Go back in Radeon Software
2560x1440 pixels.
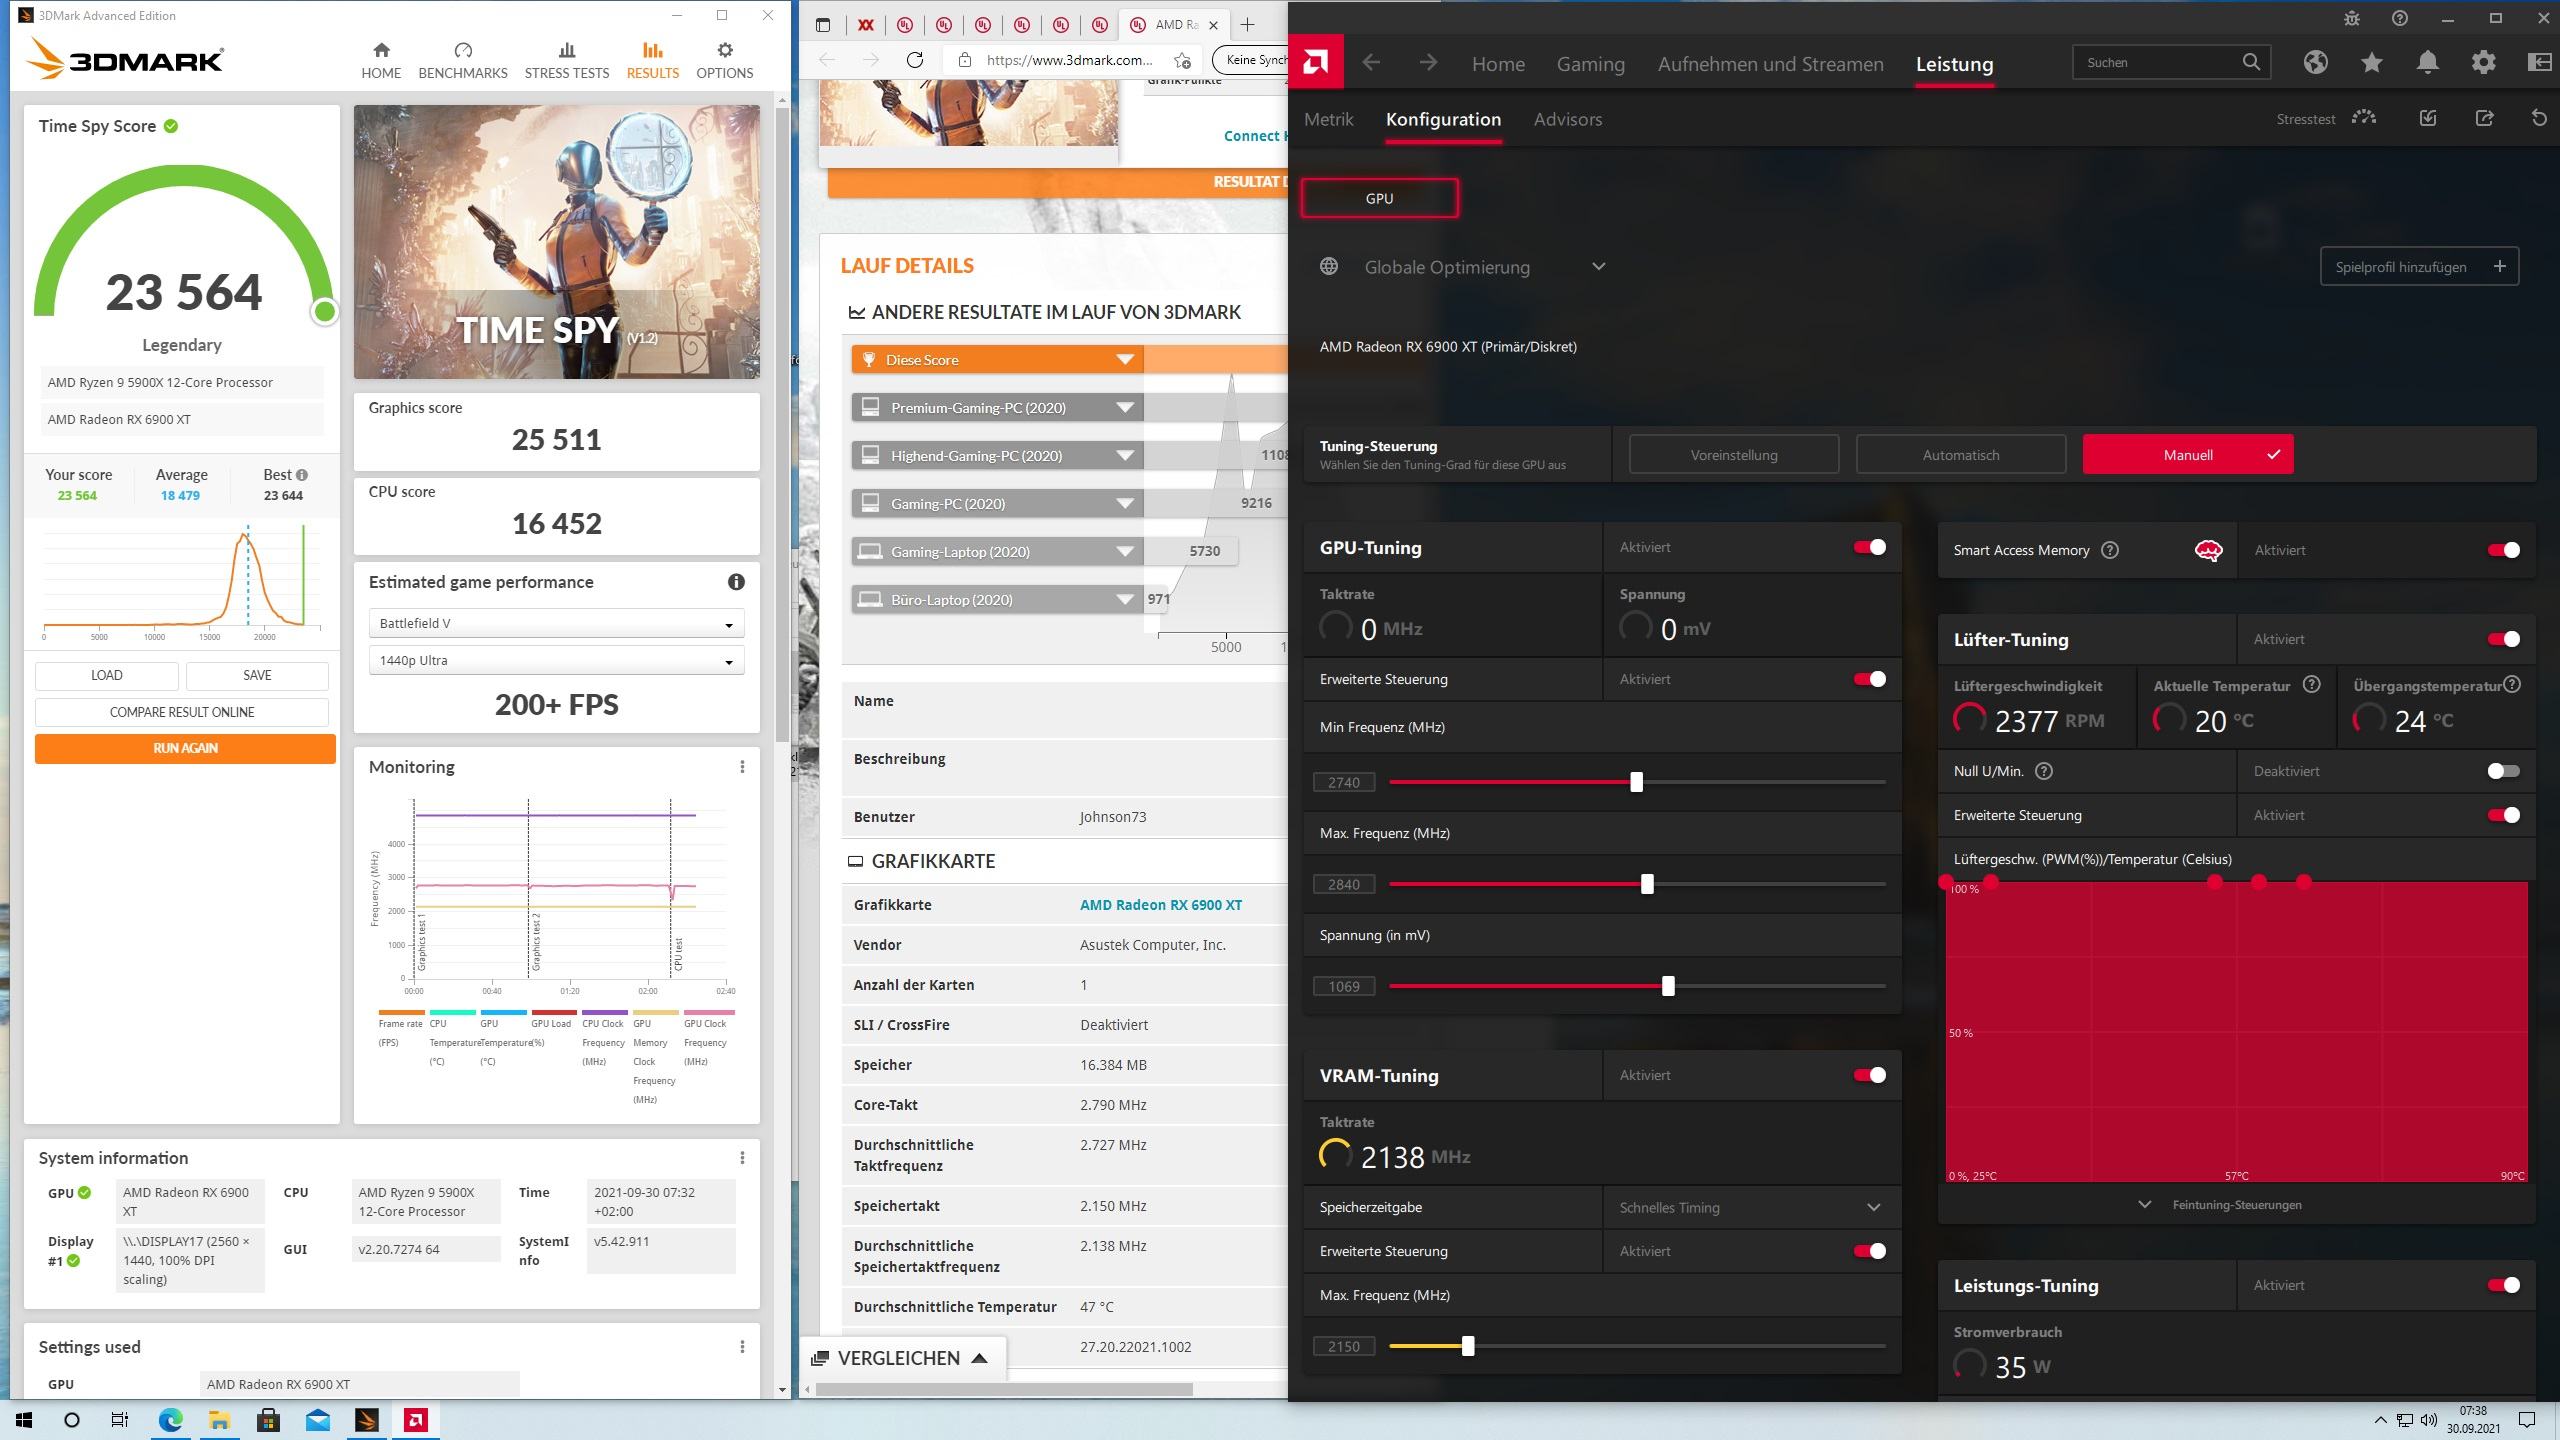(x=1372, y=63)
